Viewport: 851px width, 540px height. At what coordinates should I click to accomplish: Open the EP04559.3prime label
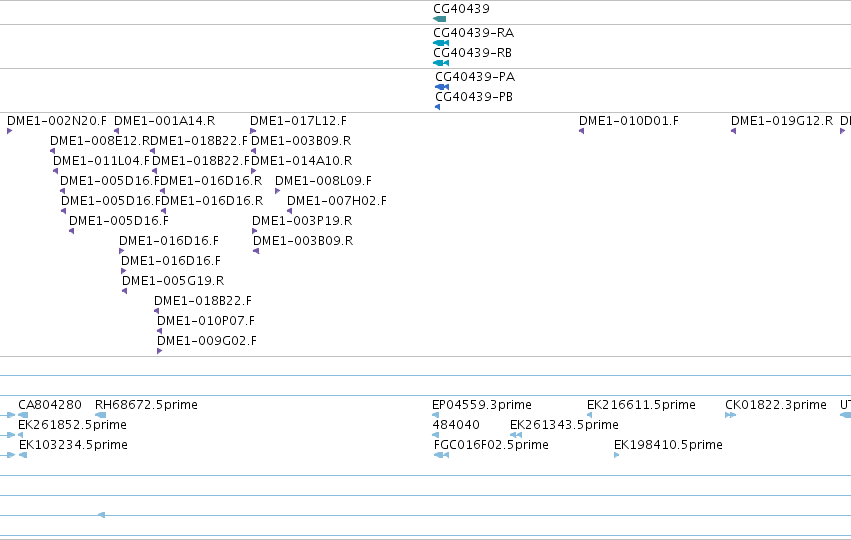[x=481, y=405]
